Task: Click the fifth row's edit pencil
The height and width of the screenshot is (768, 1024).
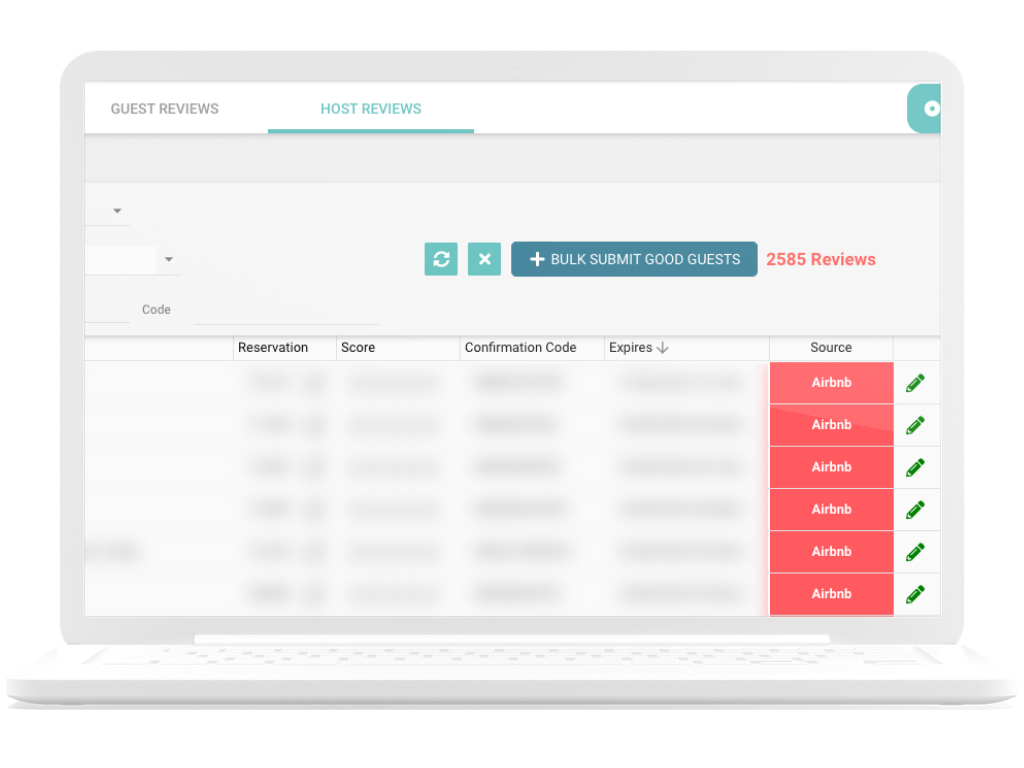Action: (x=916, y=552)
